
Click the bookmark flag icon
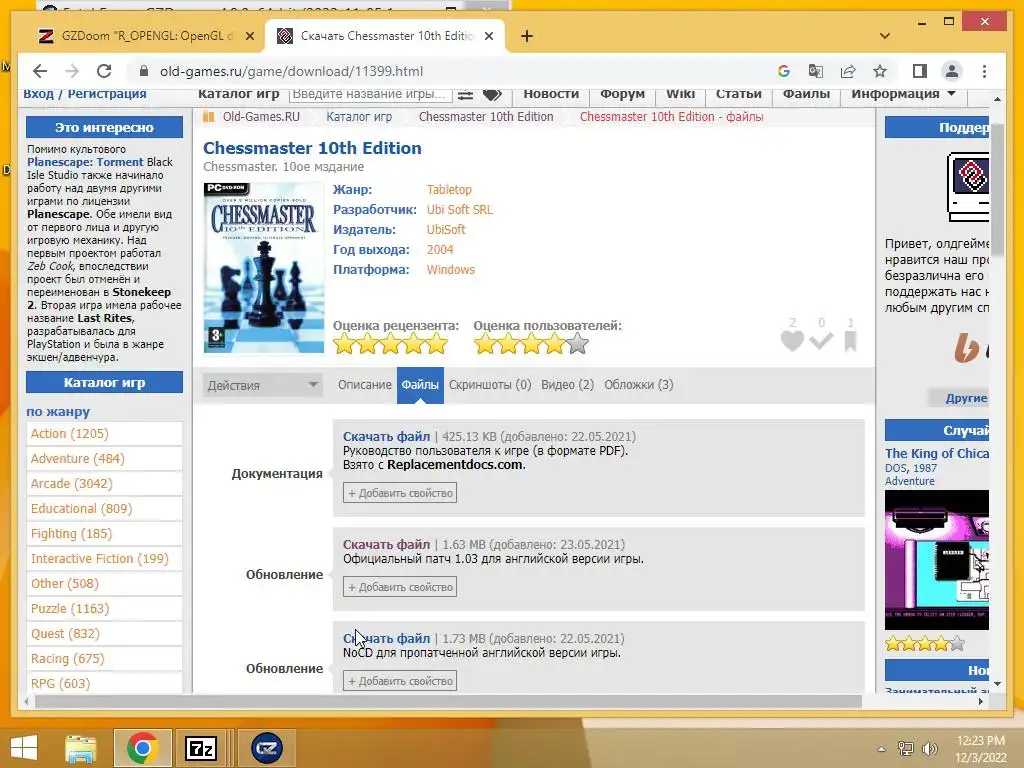(x=850, y=340)
